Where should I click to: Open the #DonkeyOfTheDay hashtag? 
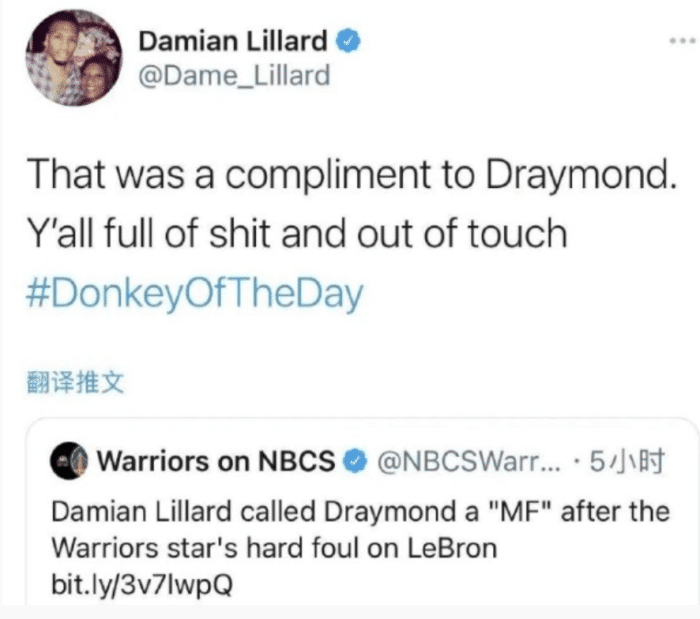pos(195,293)
